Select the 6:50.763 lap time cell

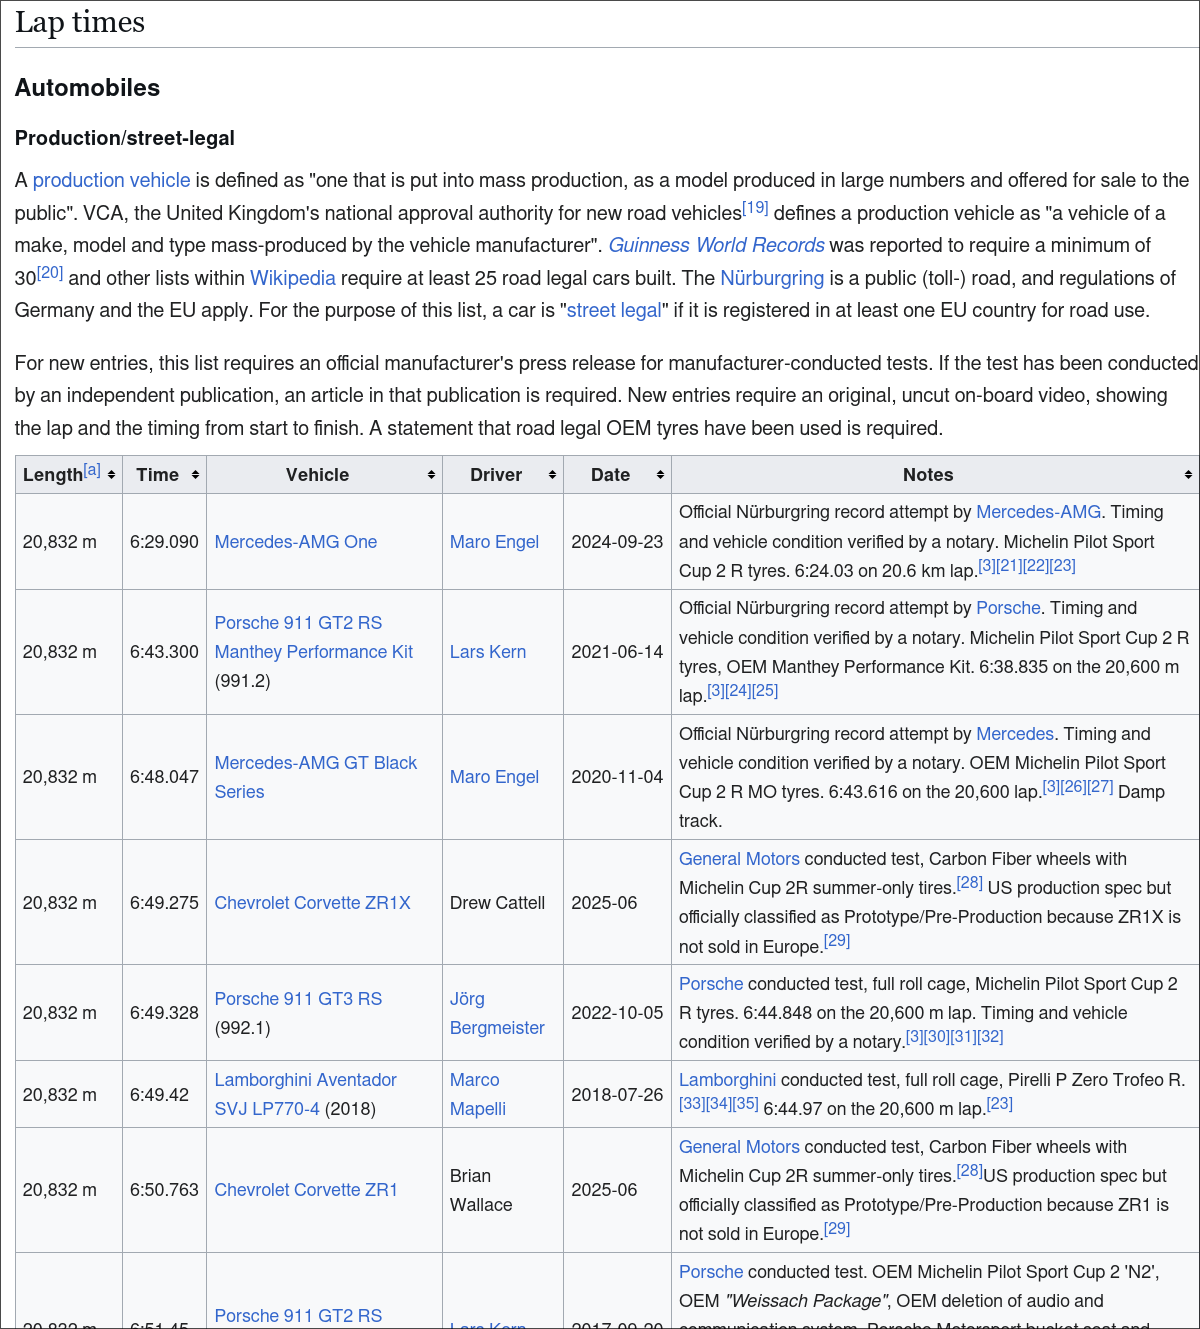[x=164, y=1190]
